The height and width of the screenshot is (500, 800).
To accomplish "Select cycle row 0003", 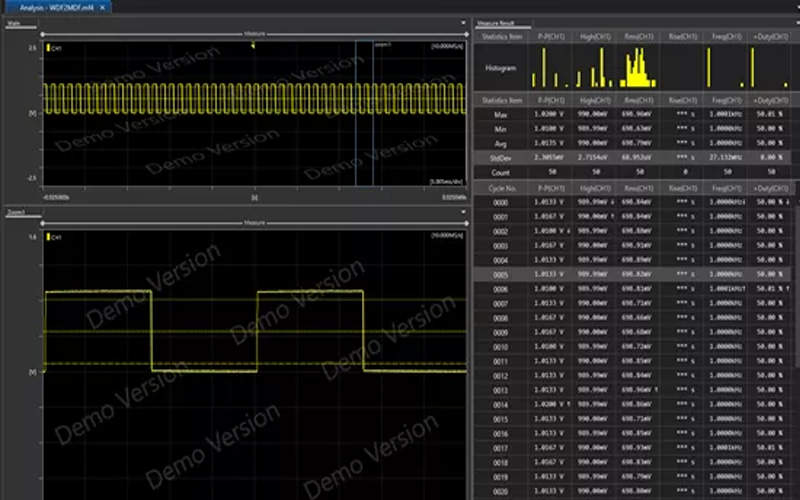I will (633, 245).
